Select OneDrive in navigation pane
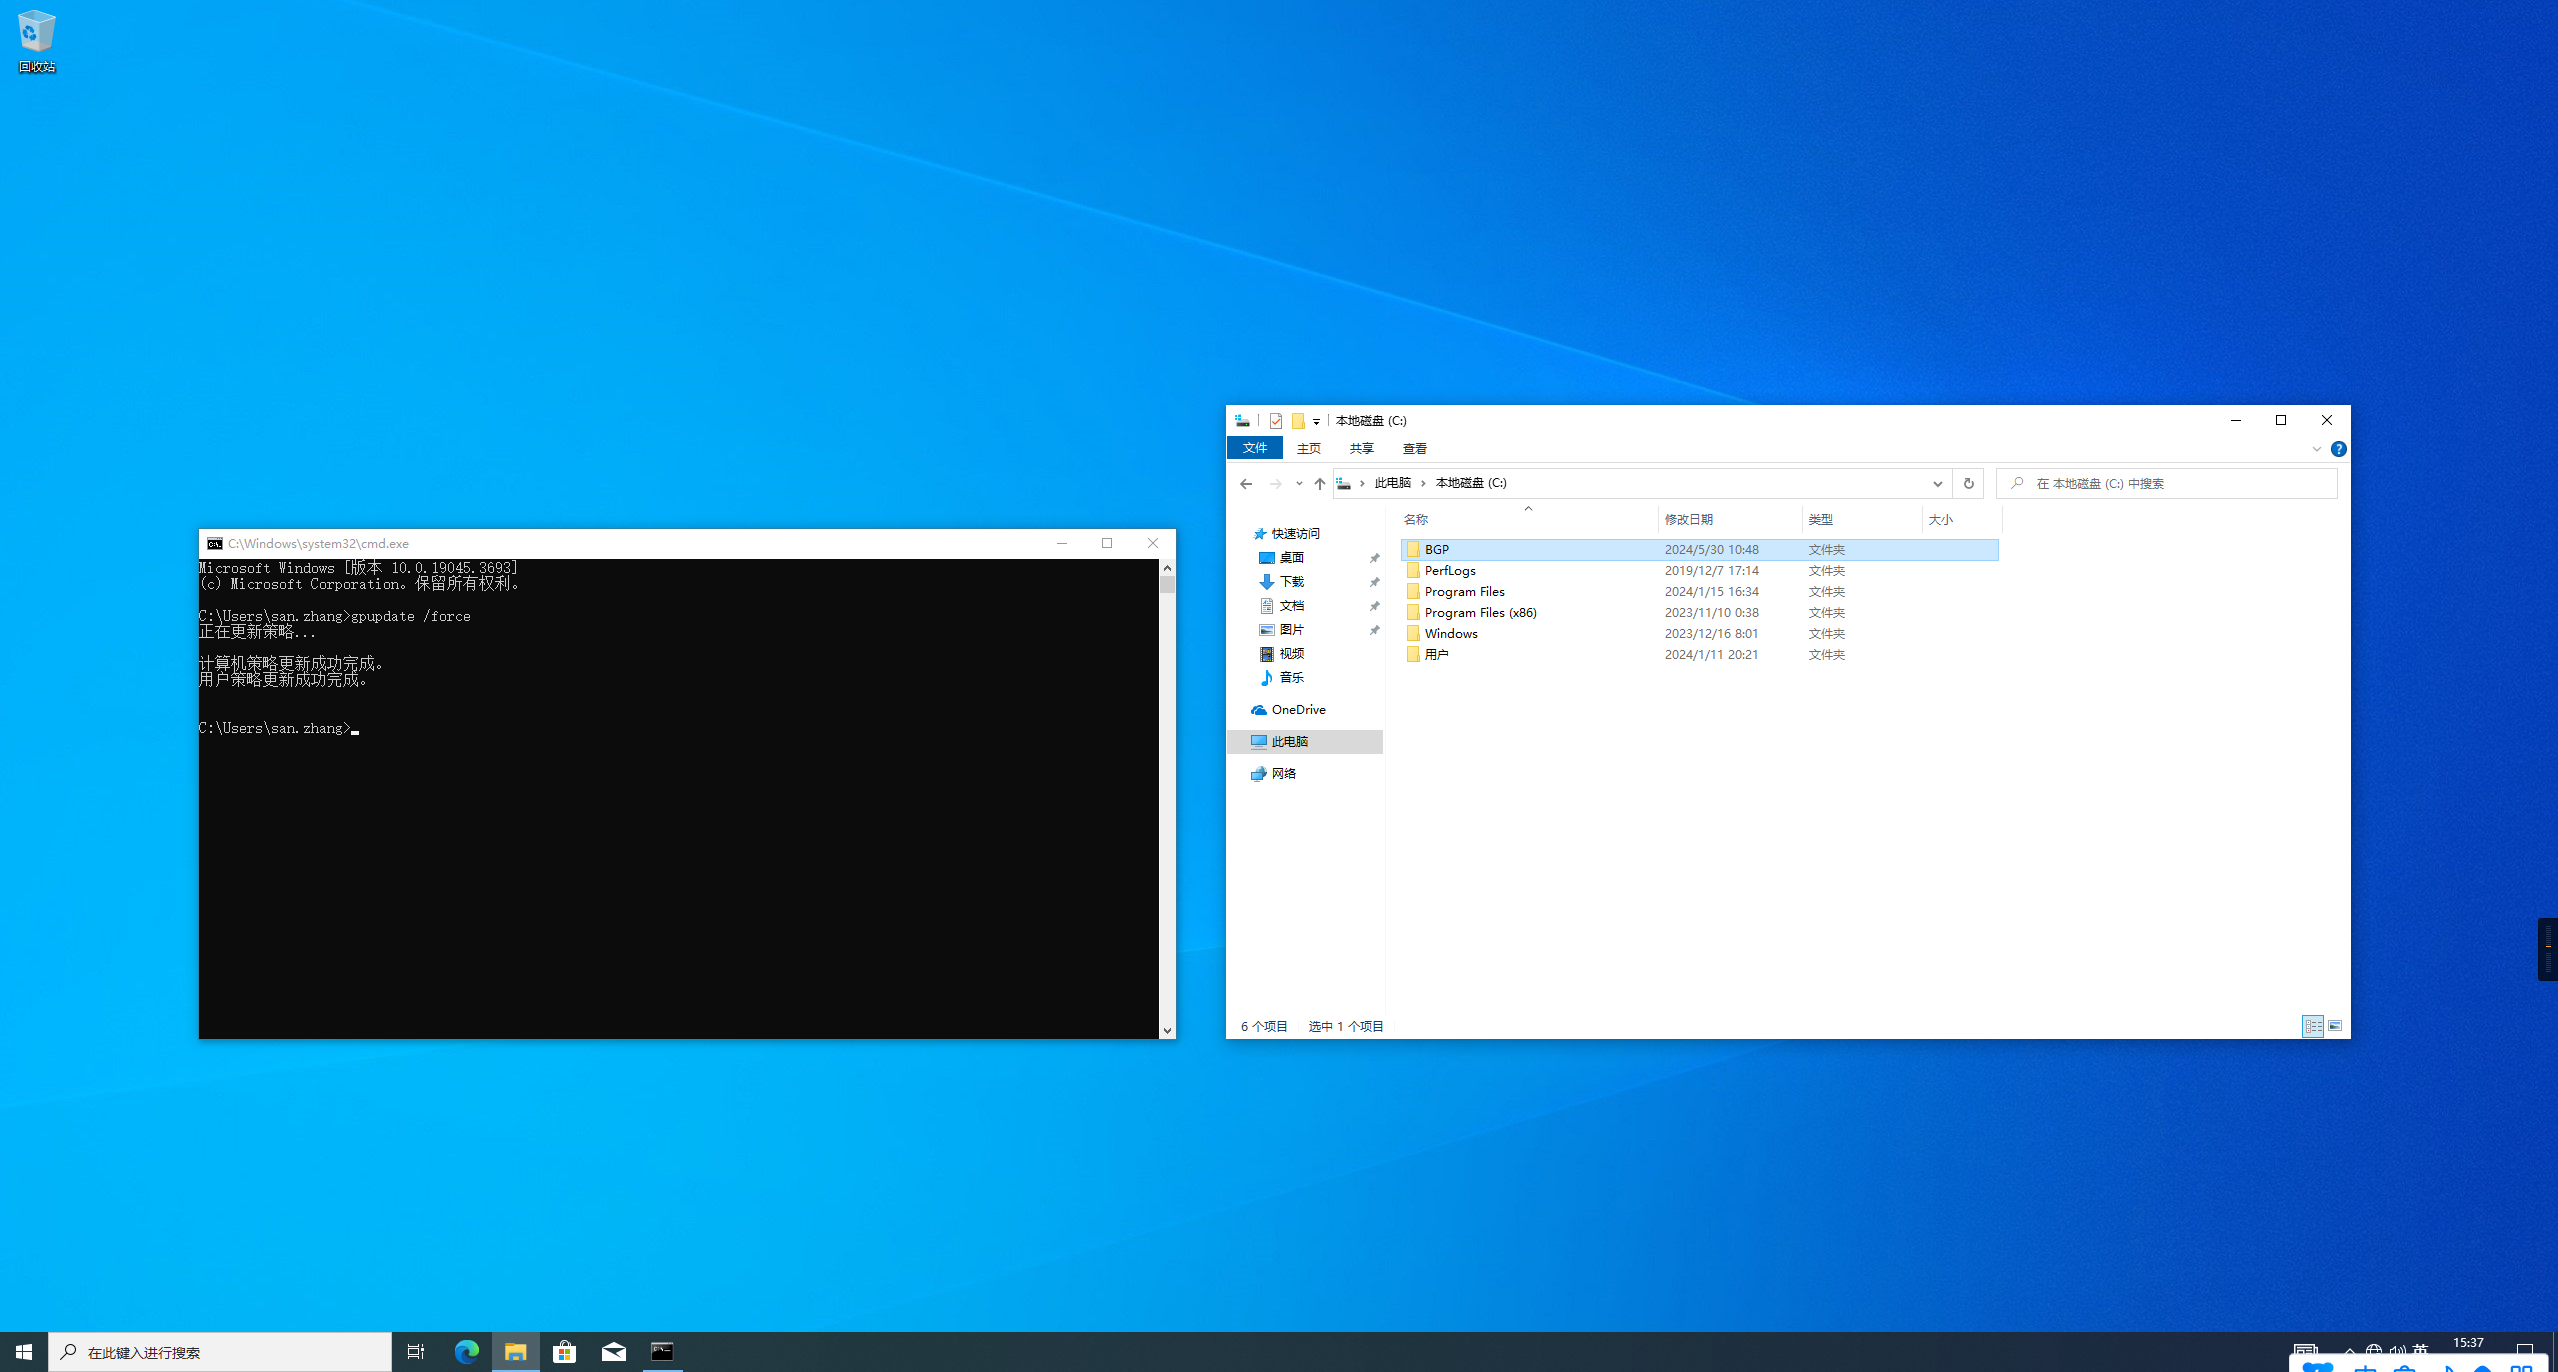Screen dimensions: 2558x1372 point(1297,710)
